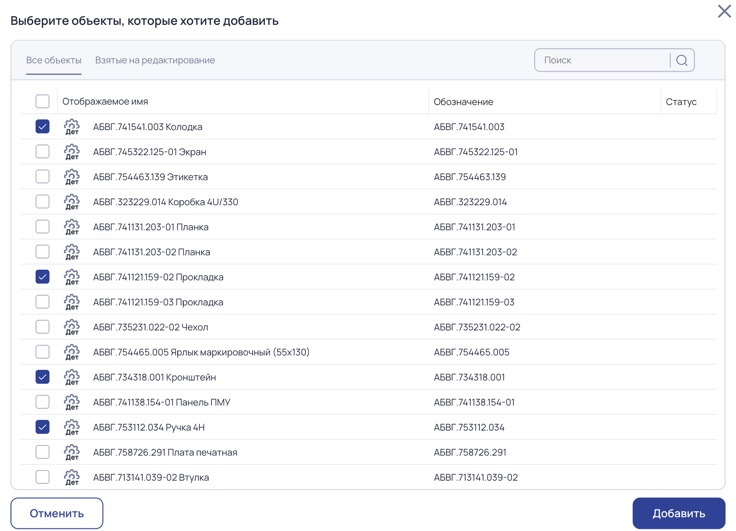The width and height of the screenshot is (736, 531).
Task: Click detail icon for 741131.203-01 Планка row
Action: pyautogui.click(x=72, y=227)
